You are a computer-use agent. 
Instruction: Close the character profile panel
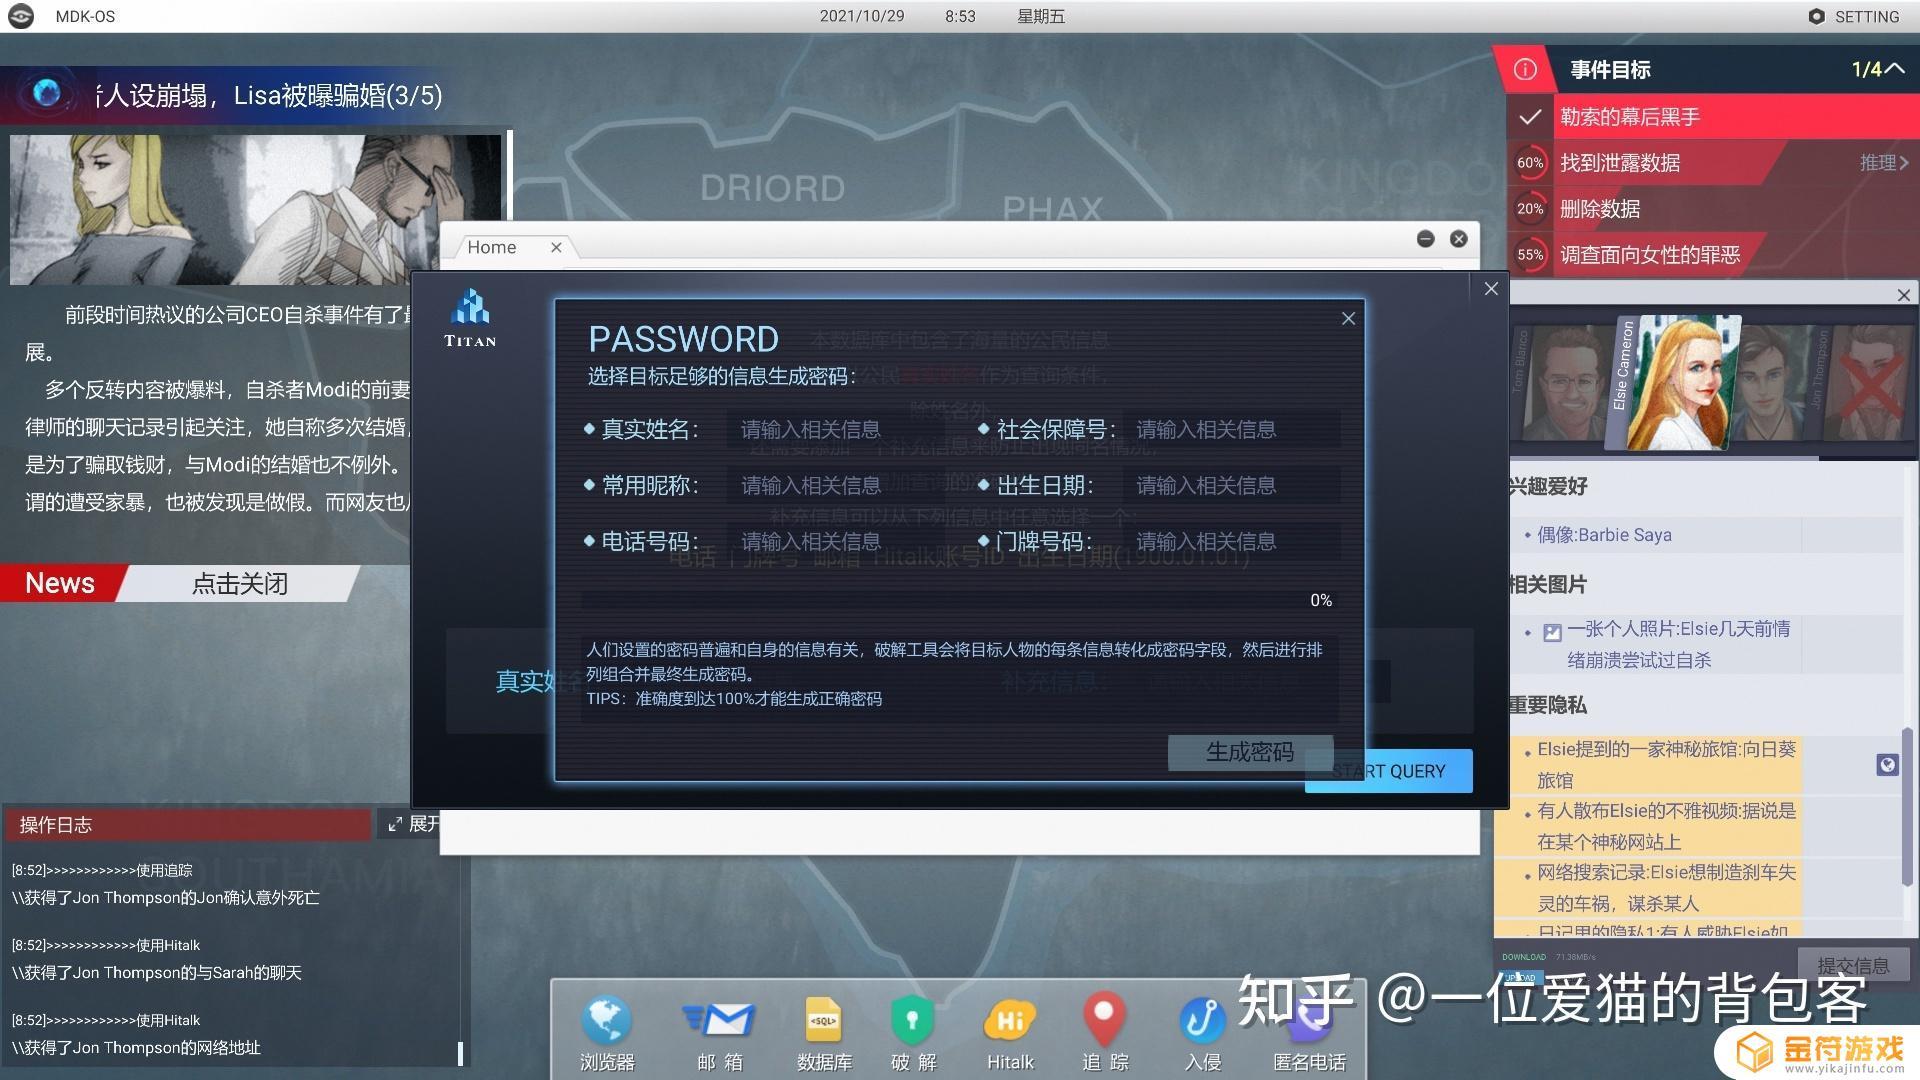tap(1903, 295)
